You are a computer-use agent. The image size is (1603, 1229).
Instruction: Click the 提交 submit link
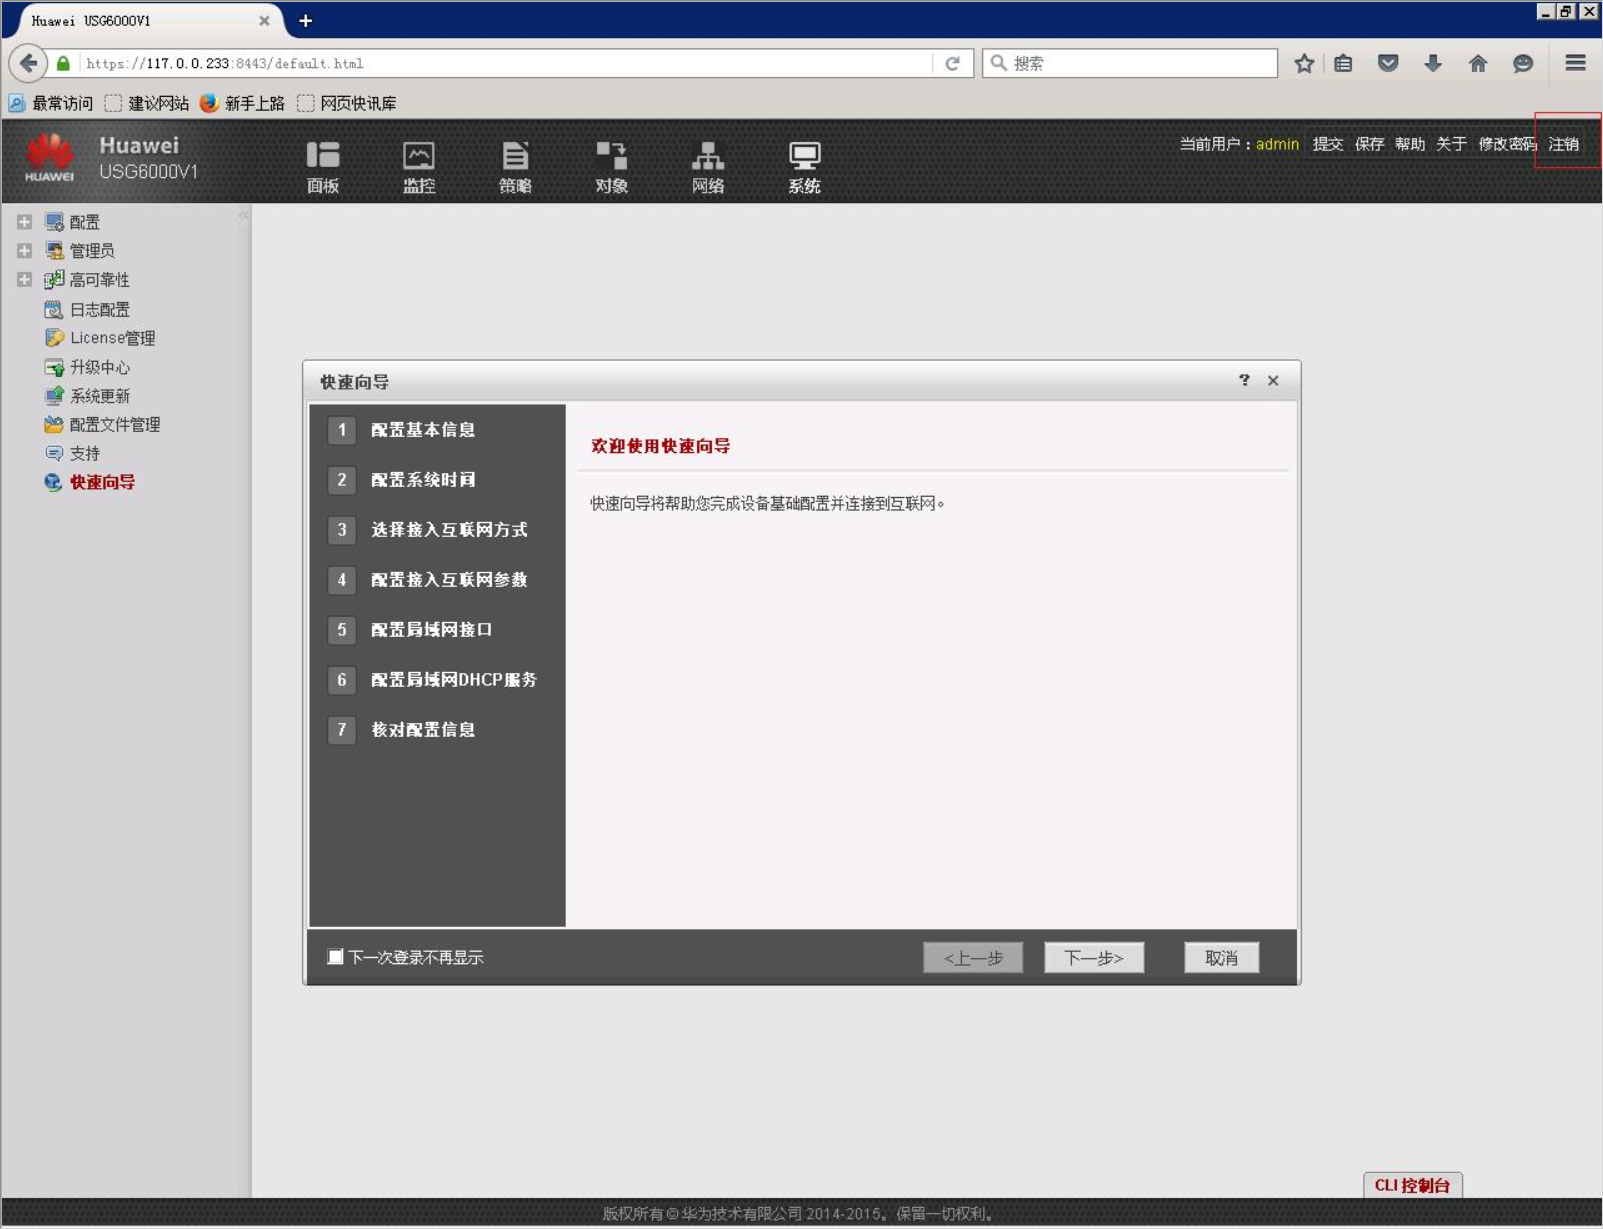tap(1328, 144)
